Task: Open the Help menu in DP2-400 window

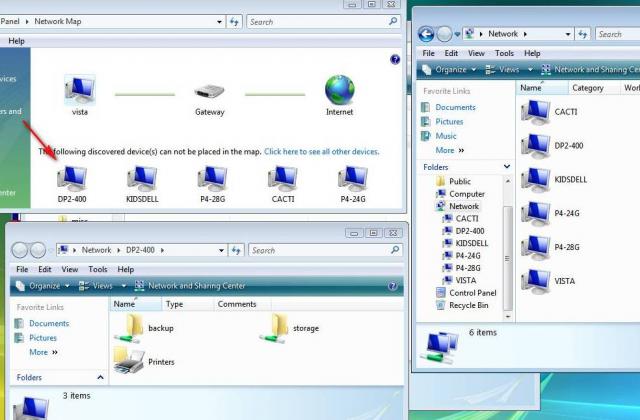Action: coord(125,269)
